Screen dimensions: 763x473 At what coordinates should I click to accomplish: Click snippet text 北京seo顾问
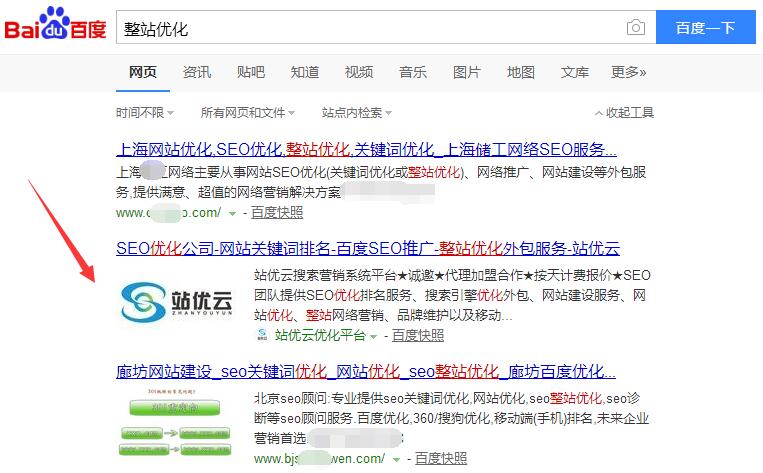click(291, 399)
